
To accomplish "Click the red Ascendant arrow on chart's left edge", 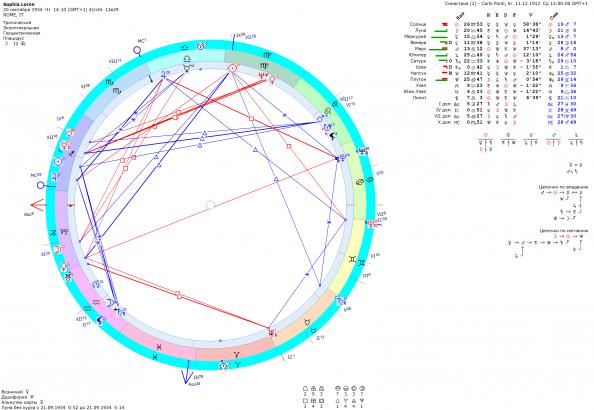I will (38, 205).
